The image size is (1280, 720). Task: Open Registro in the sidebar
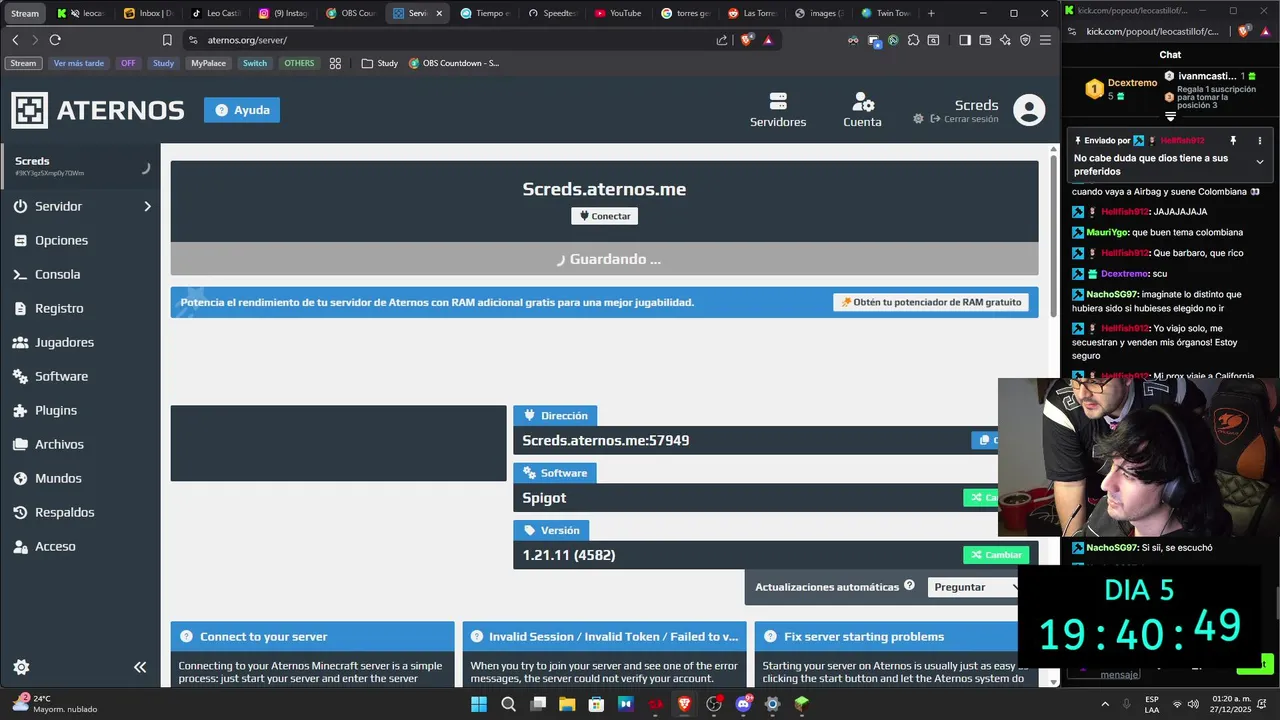point(59,308)
